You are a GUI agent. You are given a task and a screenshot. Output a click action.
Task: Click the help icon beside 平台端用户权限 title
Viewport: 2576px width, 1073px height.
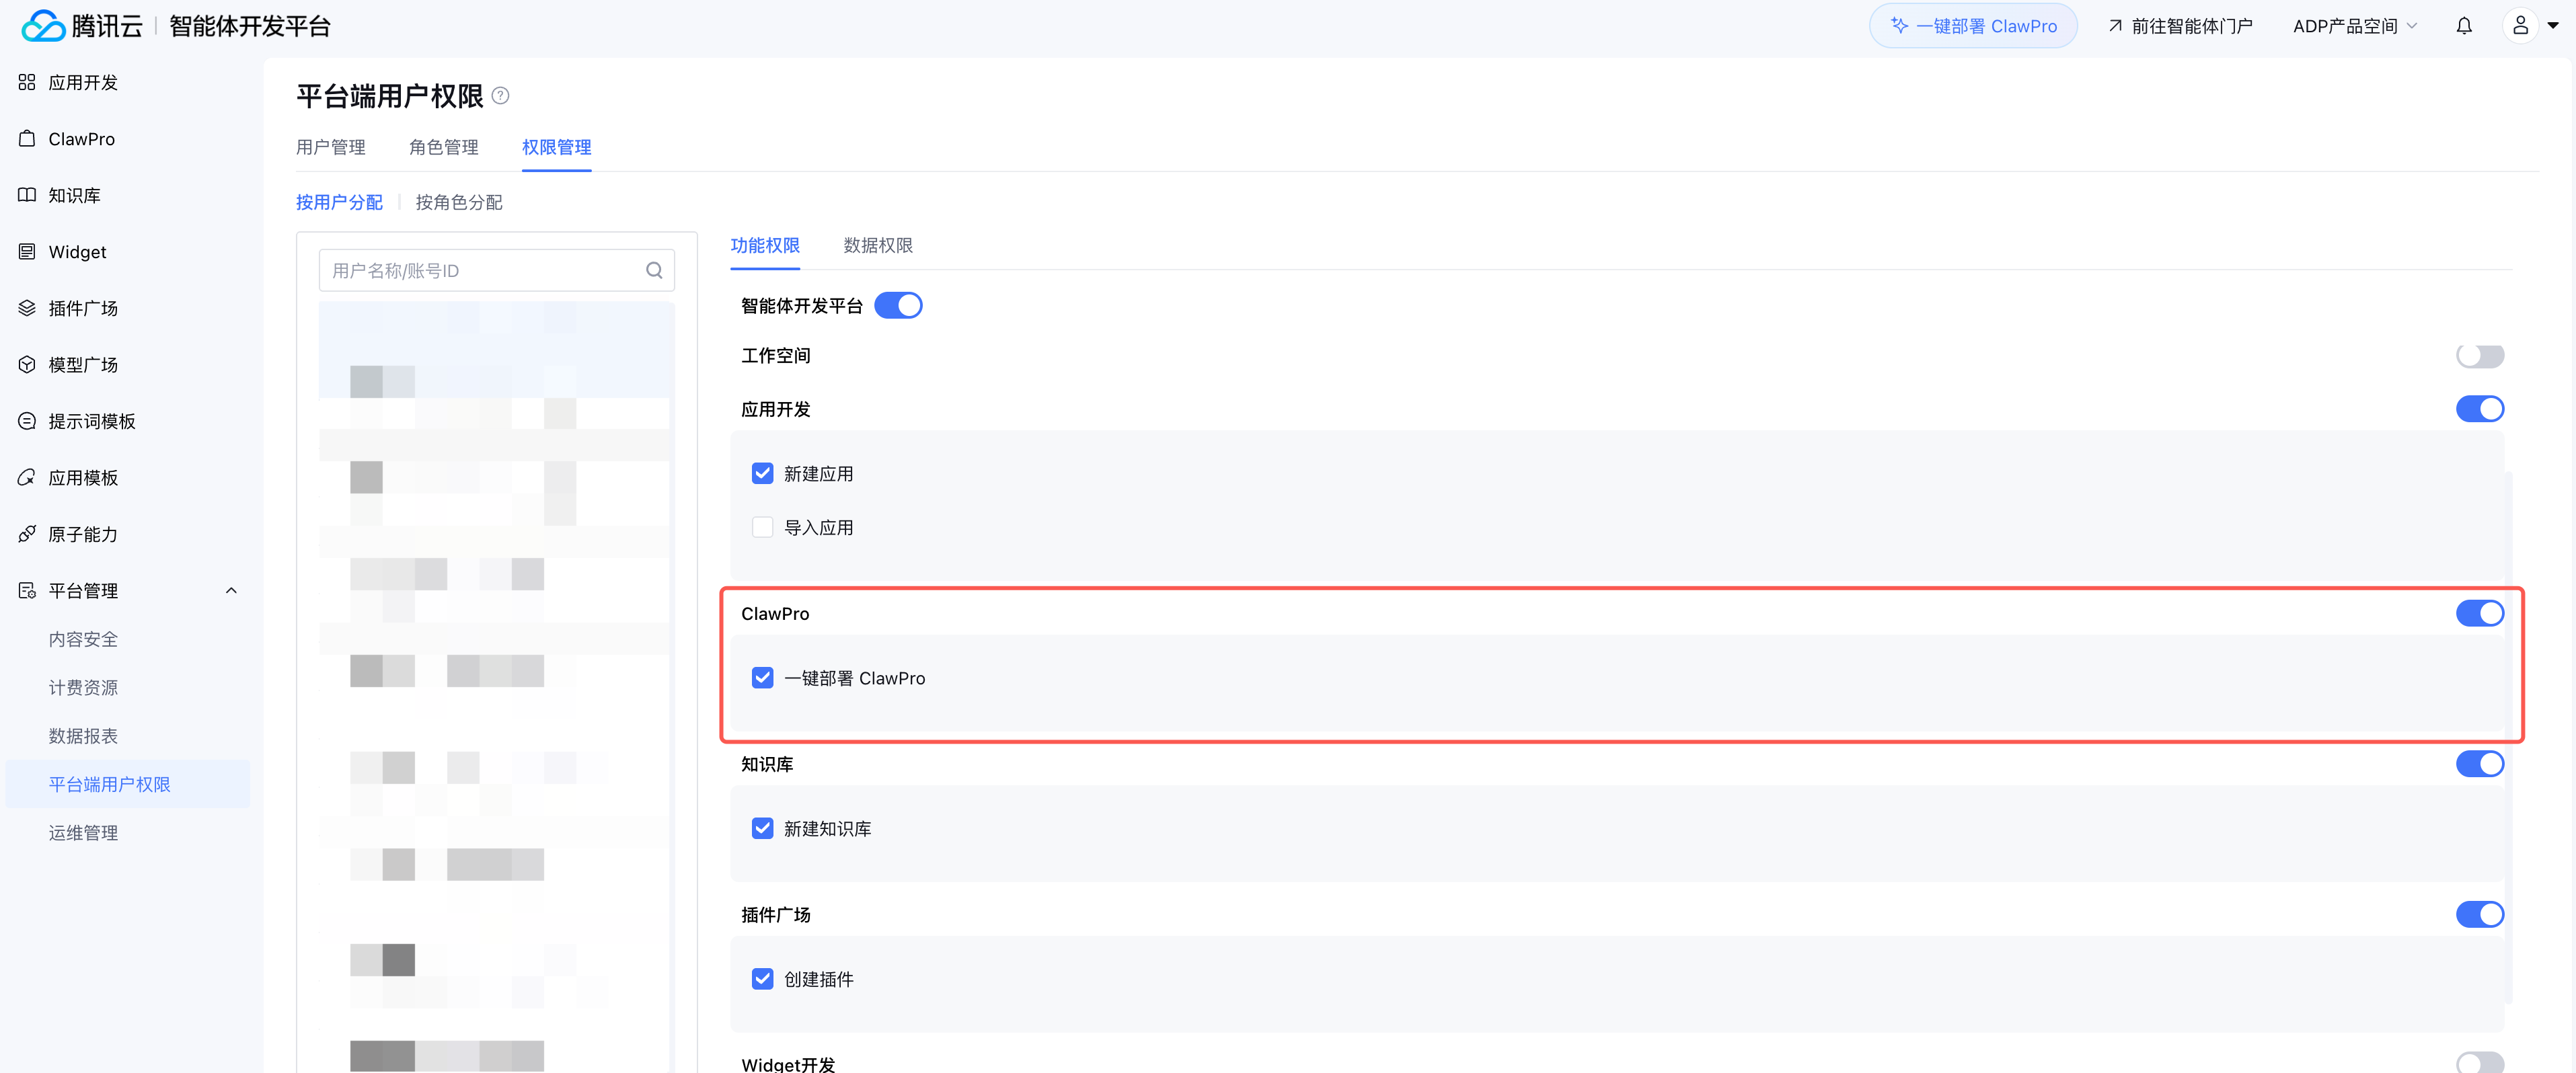(x=501, y=96)
